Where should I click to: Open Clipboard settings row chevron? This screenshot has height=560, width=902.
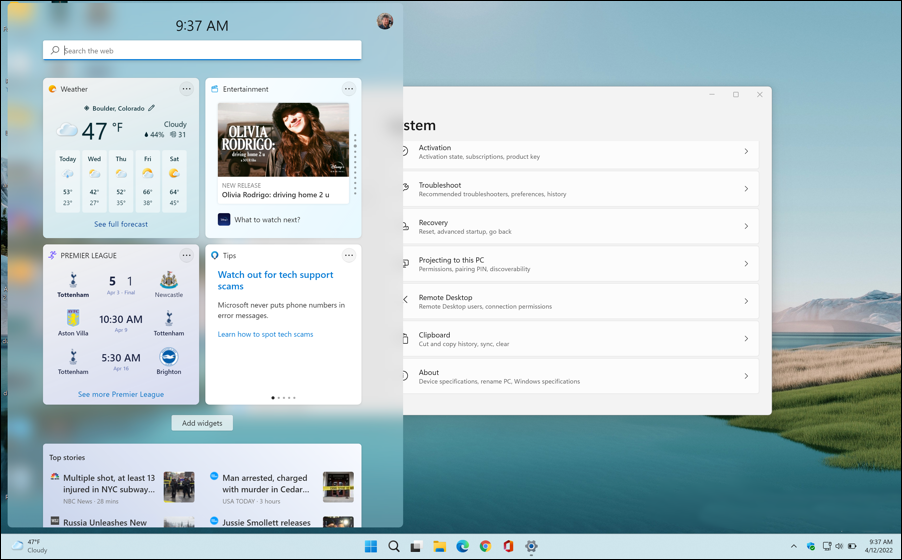point(746,338)
